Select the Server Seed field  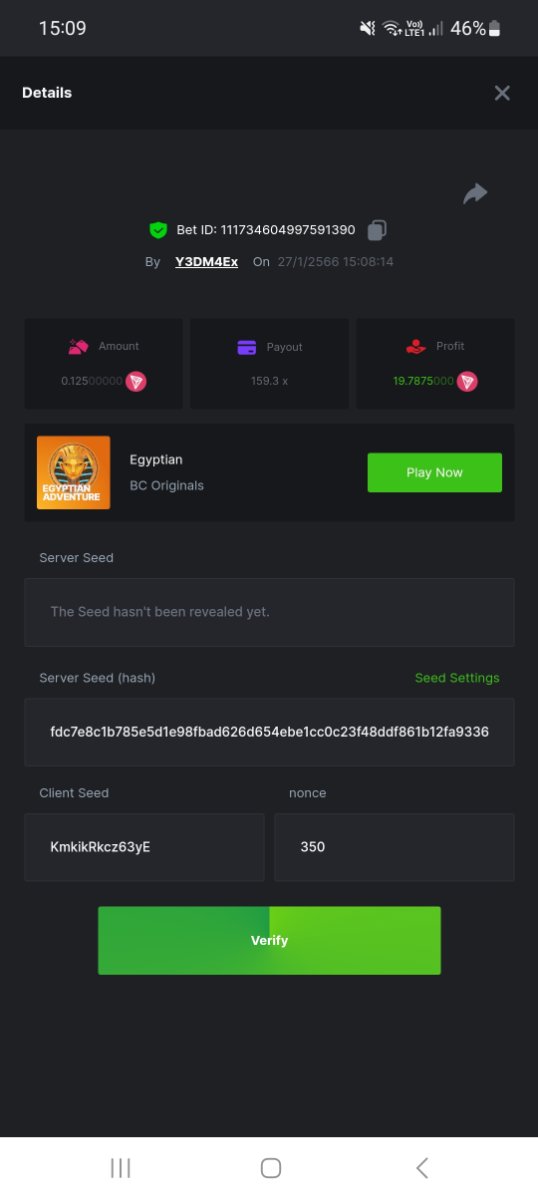(269, 612)
